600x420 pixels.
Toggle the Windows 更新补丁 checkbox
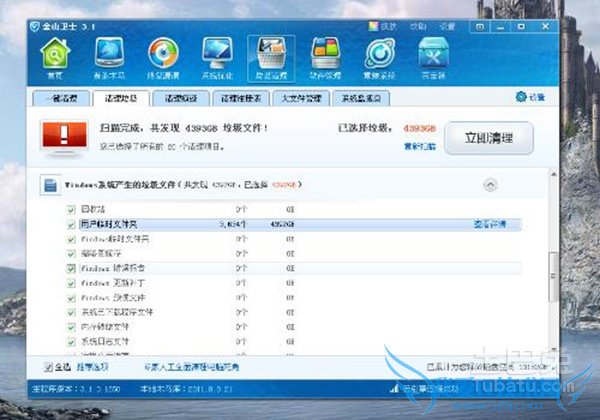pyautogui.click(x=71, y=283)
